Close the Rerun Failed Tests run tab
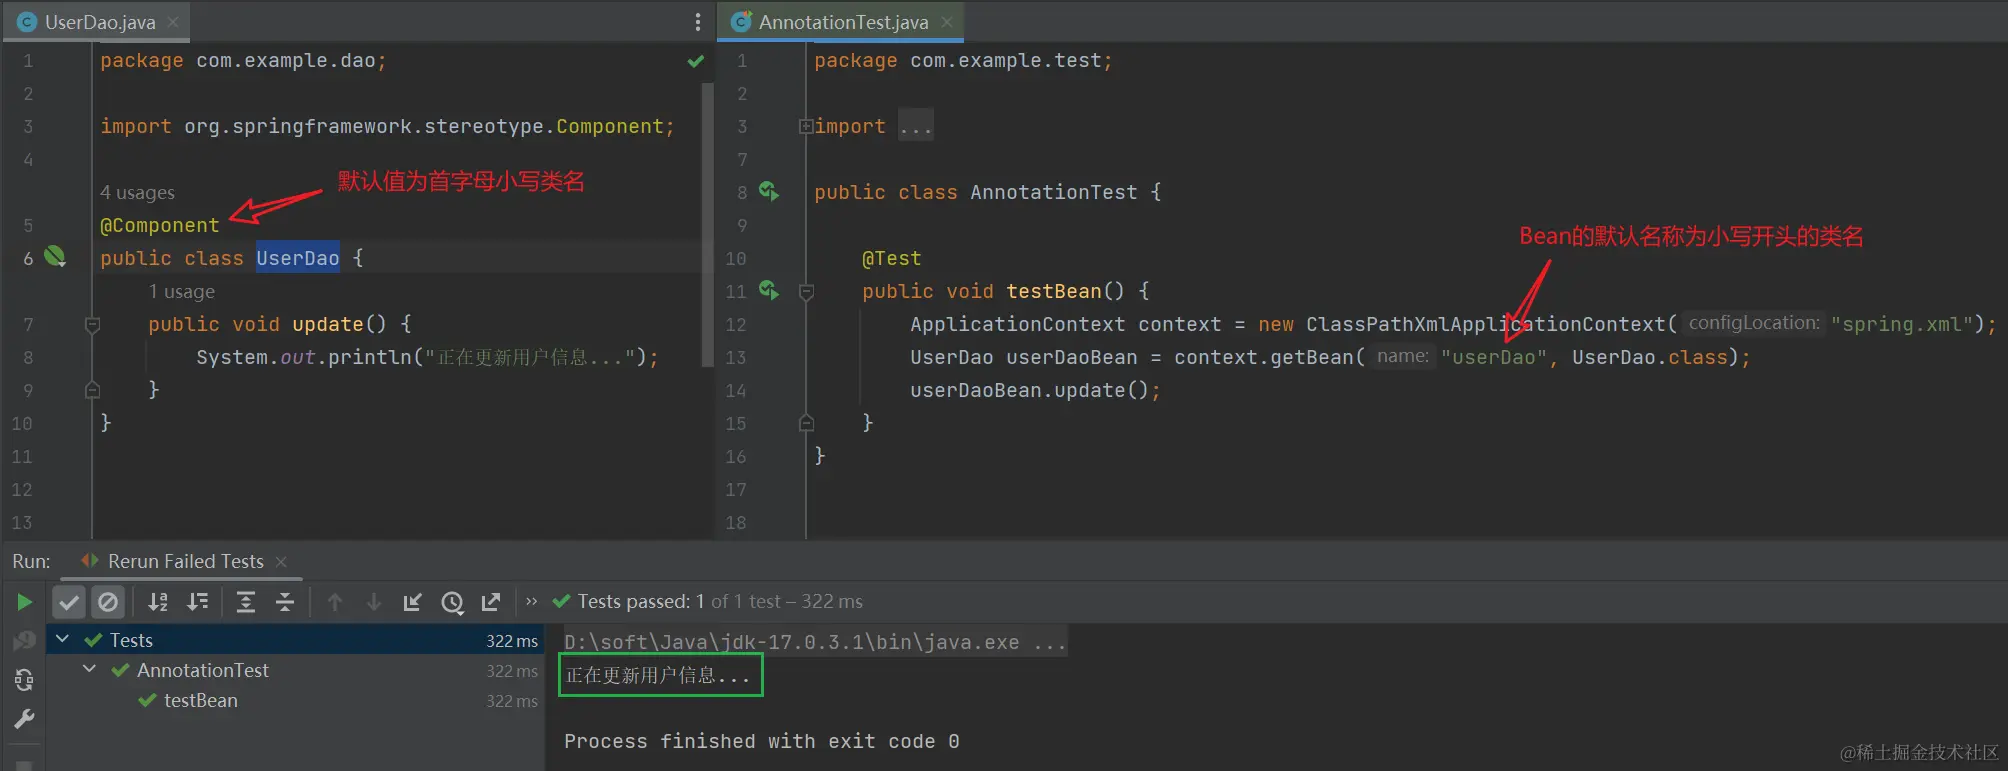The image size is (2008, 771). [281, 562]
